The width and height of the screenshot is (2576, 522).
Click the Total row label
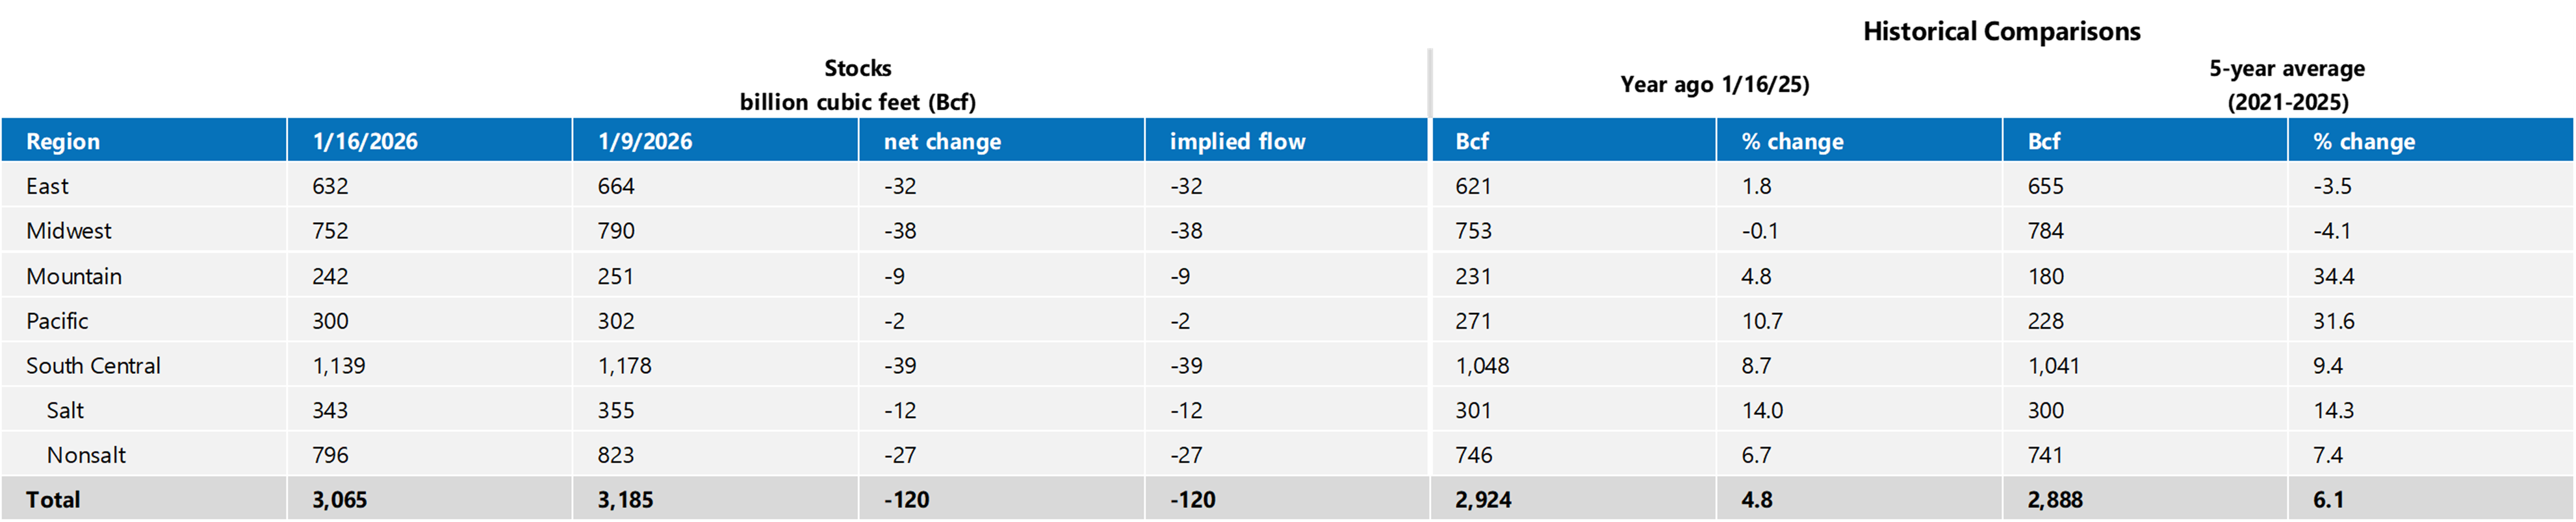[53, 500]
